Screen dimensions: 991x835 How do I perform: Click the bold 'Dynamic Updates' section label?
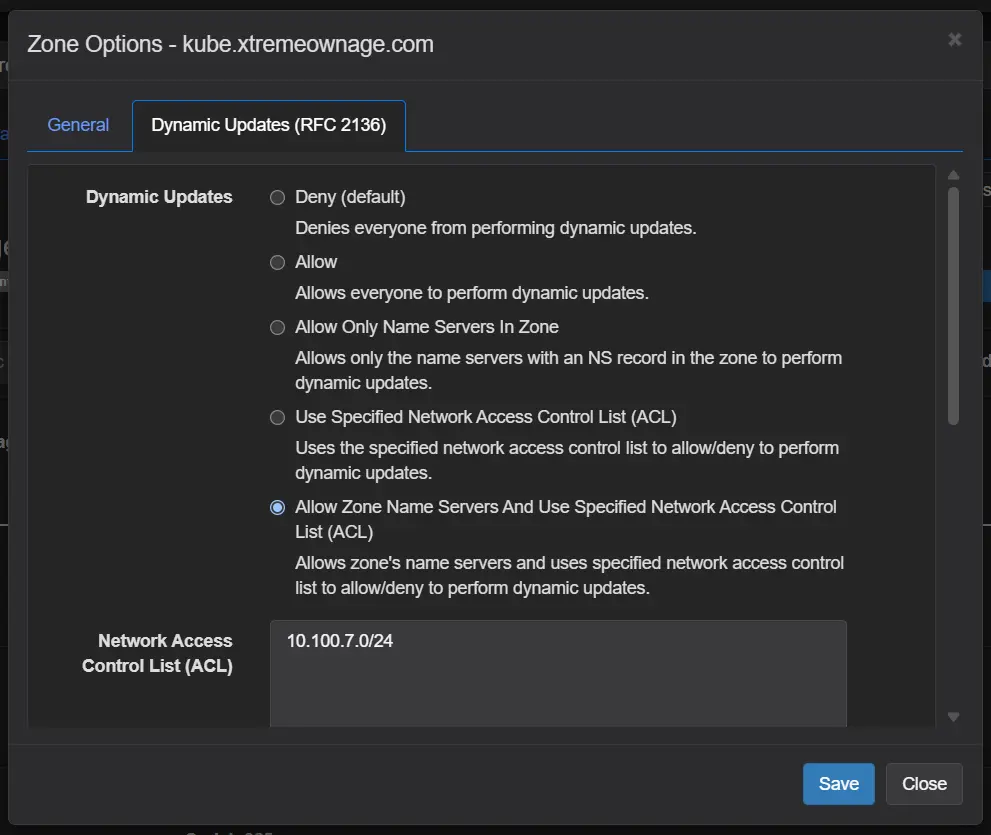coord(159,197)
